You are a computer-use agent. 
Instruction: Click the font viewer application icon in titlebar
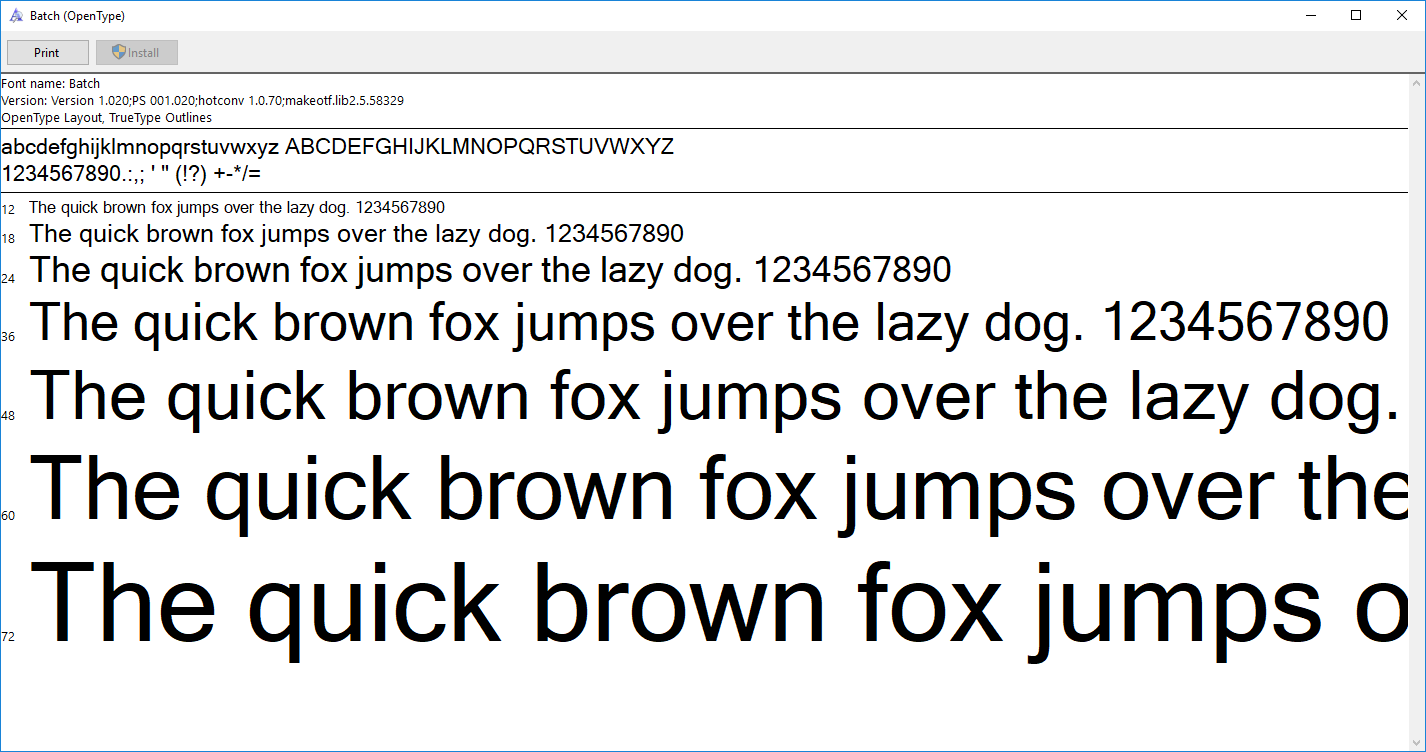click(15, 15)
